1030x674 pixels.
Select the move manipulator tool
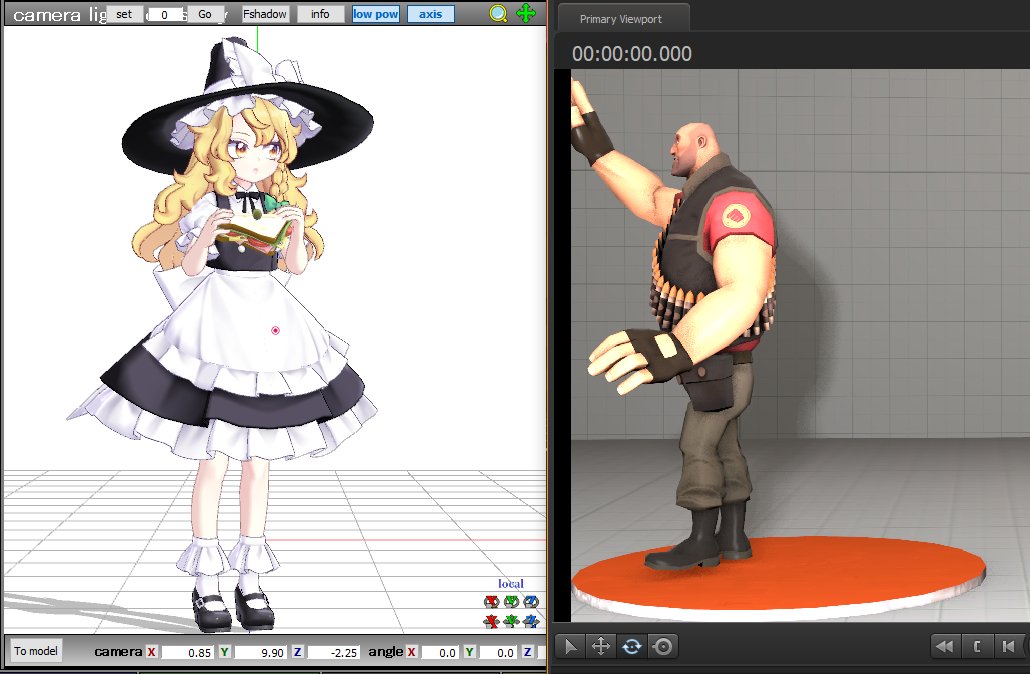point(601,646)
